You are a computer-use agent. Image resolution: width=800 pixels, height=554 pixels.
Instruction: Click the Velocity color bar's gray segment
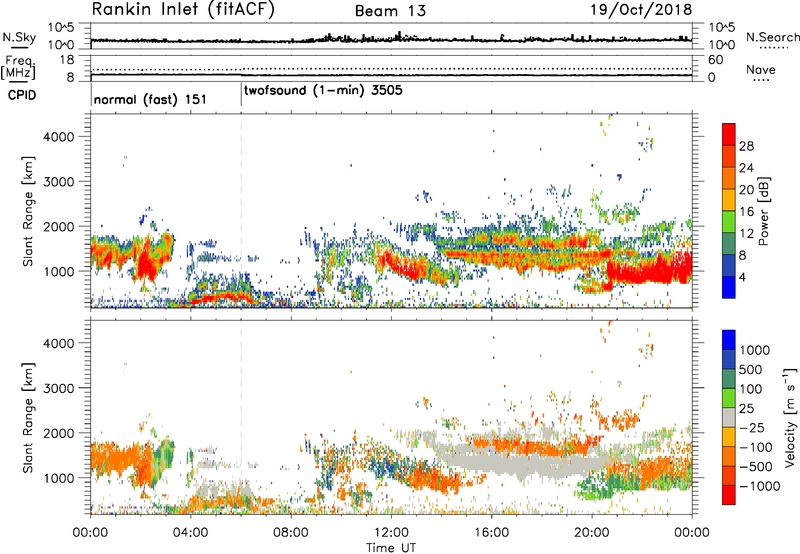click(729, 417)
